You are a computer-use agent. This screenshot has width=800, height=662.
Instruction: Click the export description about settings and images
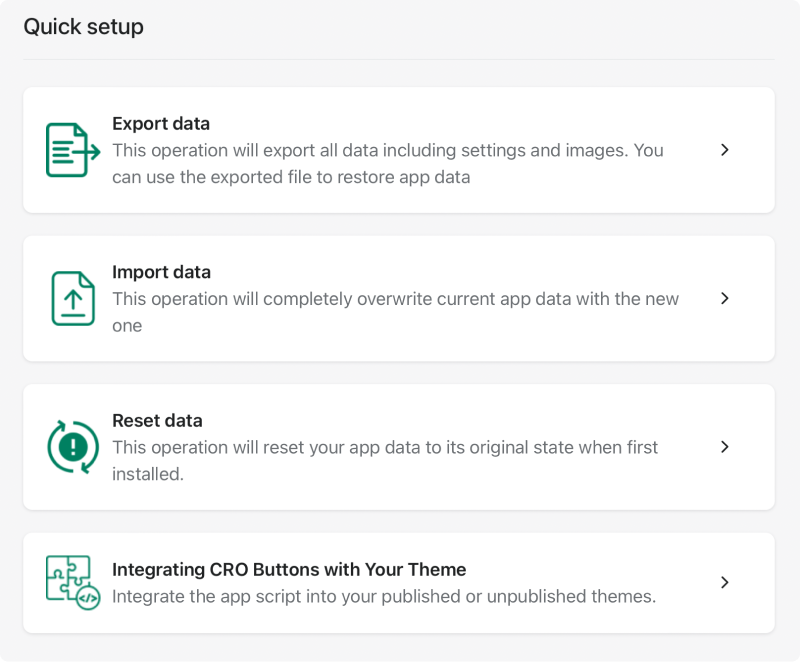coord(387,164)
